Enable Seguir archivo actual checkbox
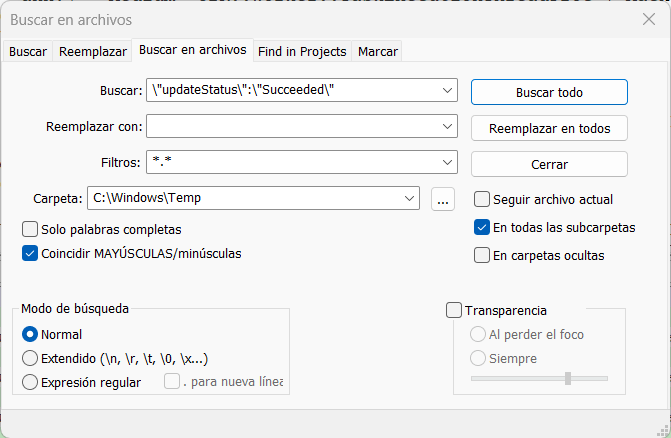The image size is (671, 438). pos(482,199)
